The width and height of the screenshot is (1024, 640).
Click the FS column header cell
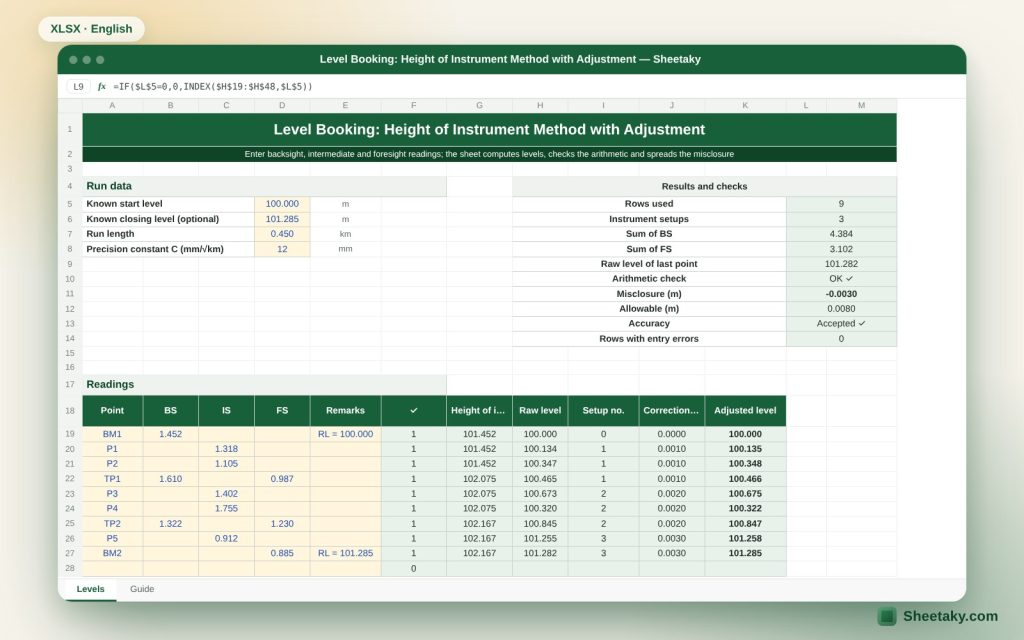282,411
